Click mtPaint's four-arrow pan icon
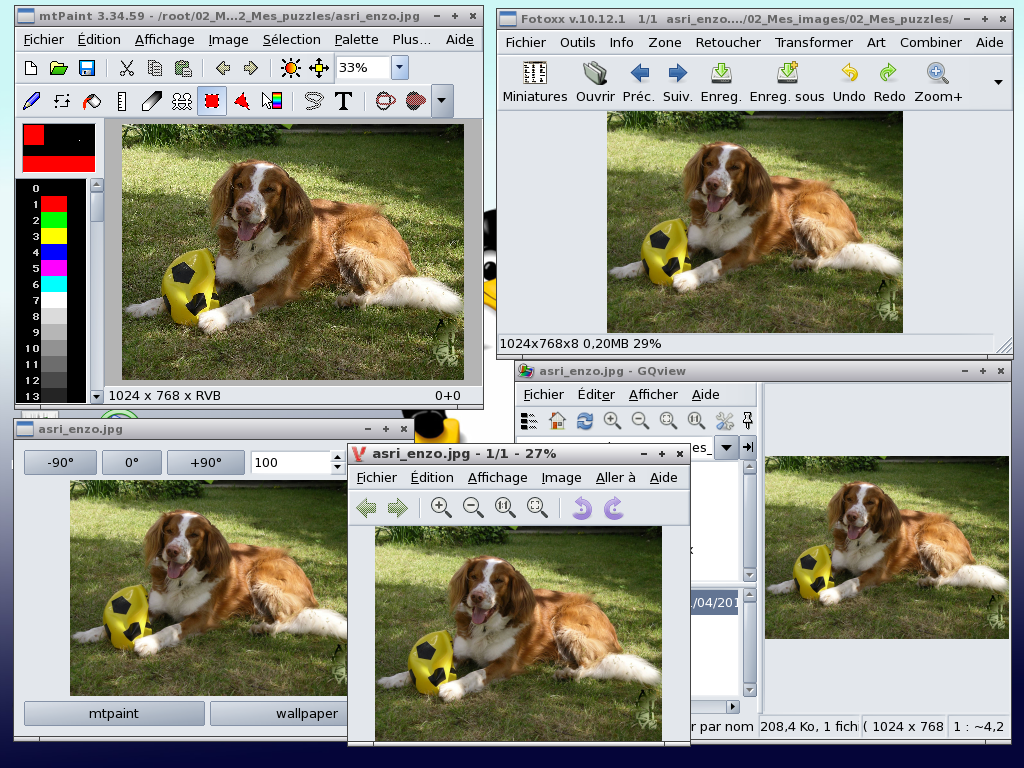Screen dimensions: 1024x768 pyautogui.click(x=319, y=68)
